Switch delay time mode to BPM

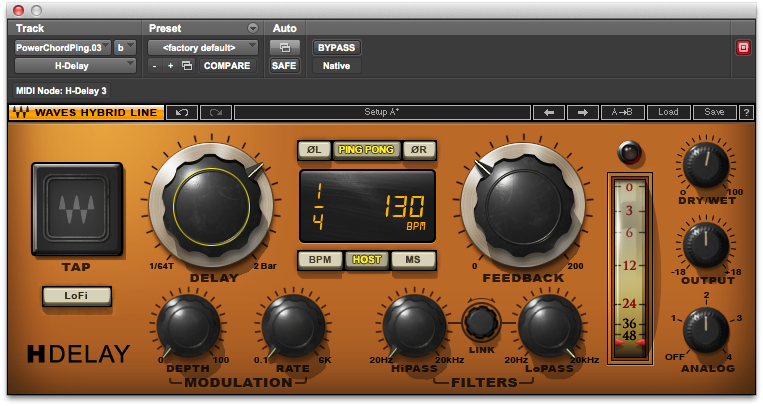tap(320, 260)
